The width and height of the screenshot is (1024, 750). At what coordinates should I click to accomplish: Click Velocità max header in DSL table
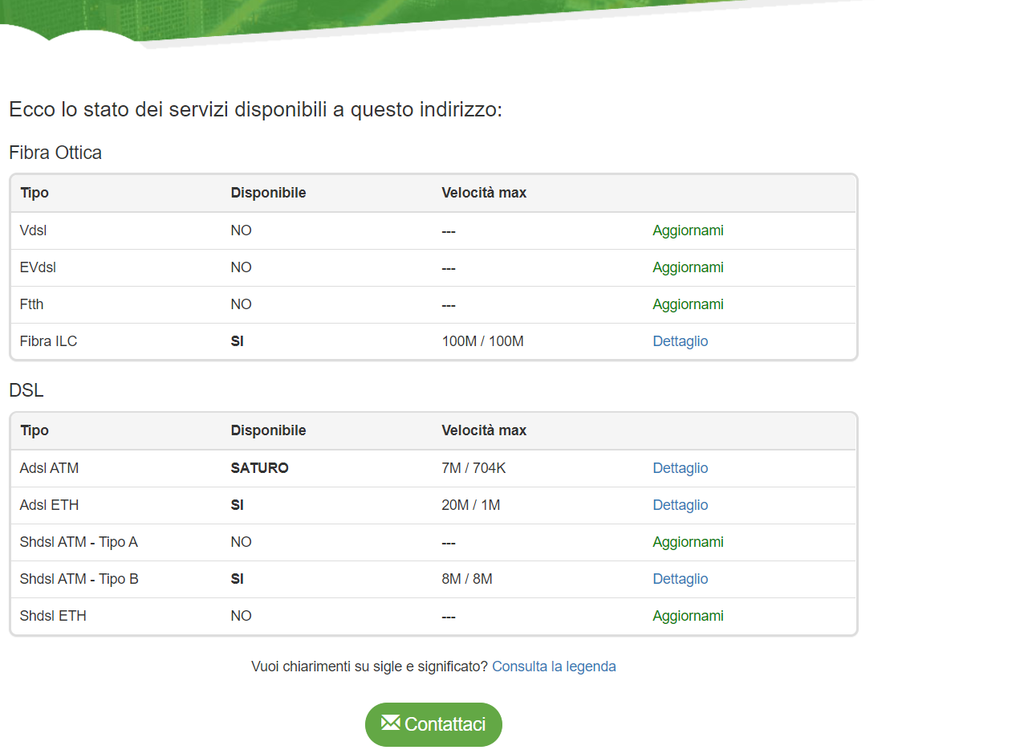tap(484, 431)
